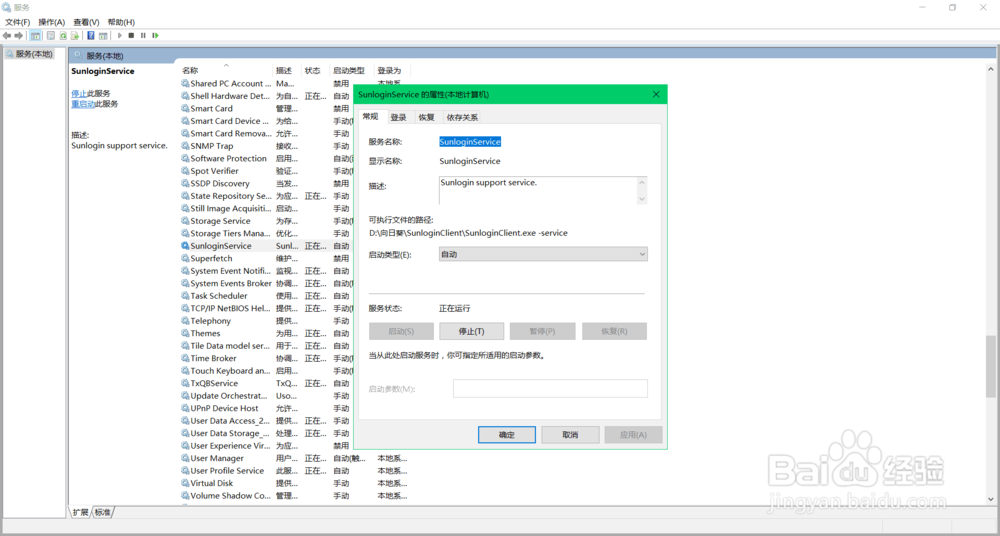1000x536 pixels.
Task: Click the gear icon beside Time Broker
Action: click(185, 359)
